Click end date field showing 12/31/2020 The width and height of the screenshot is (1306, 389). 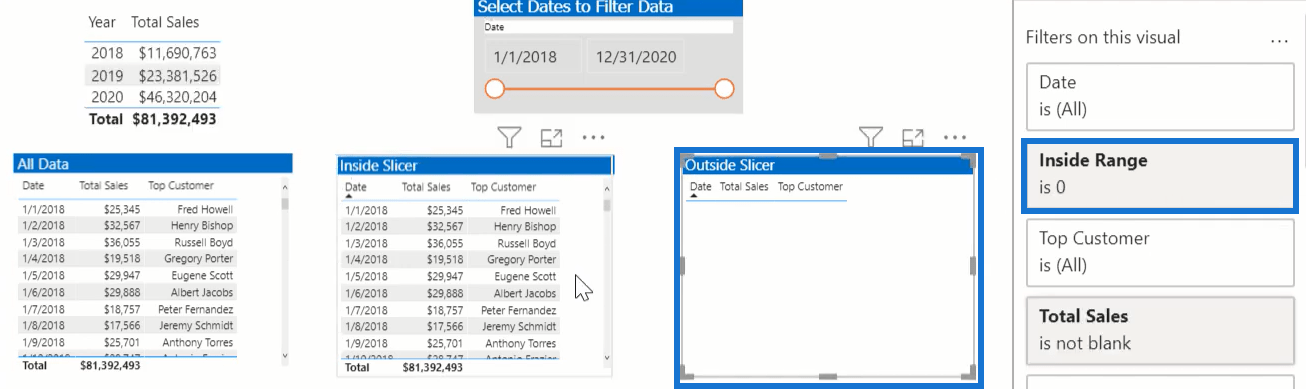coord(636,57)
